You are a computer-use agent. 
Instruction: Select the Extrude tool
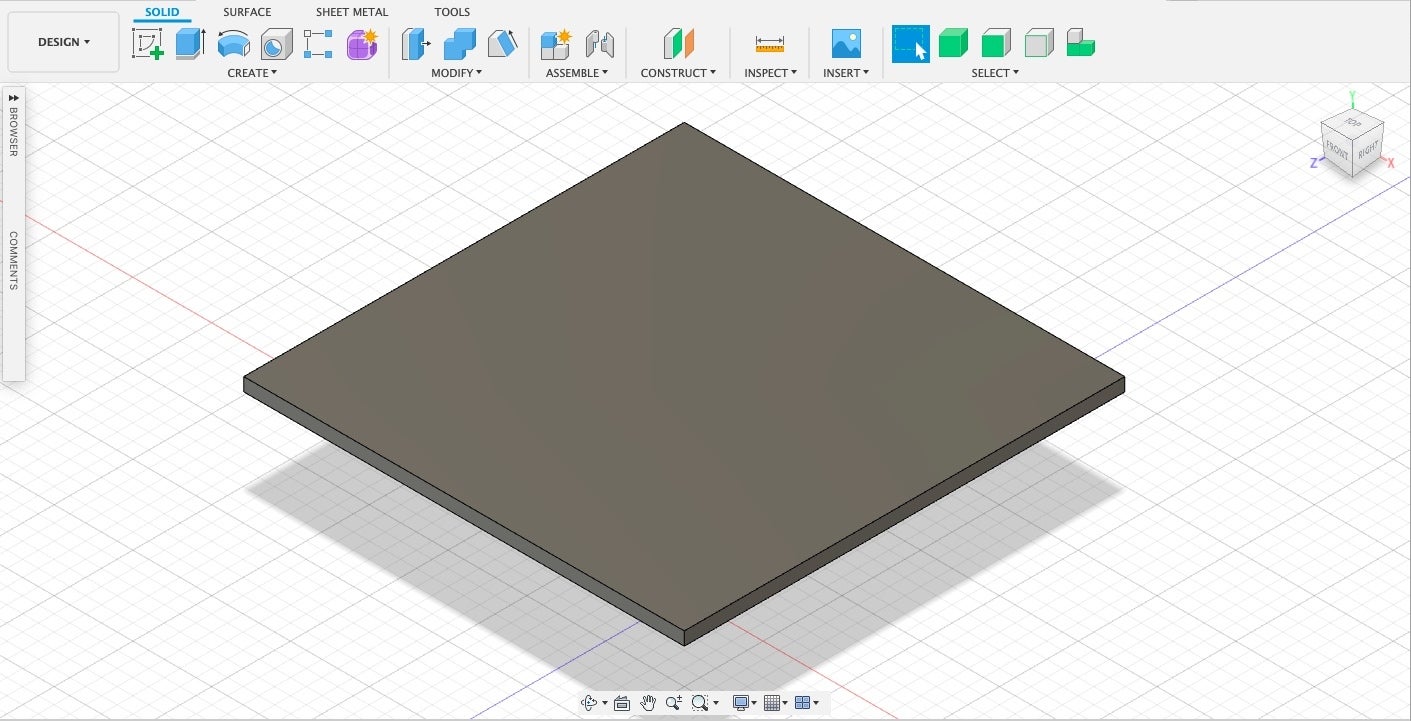click(x=190, y=44)
